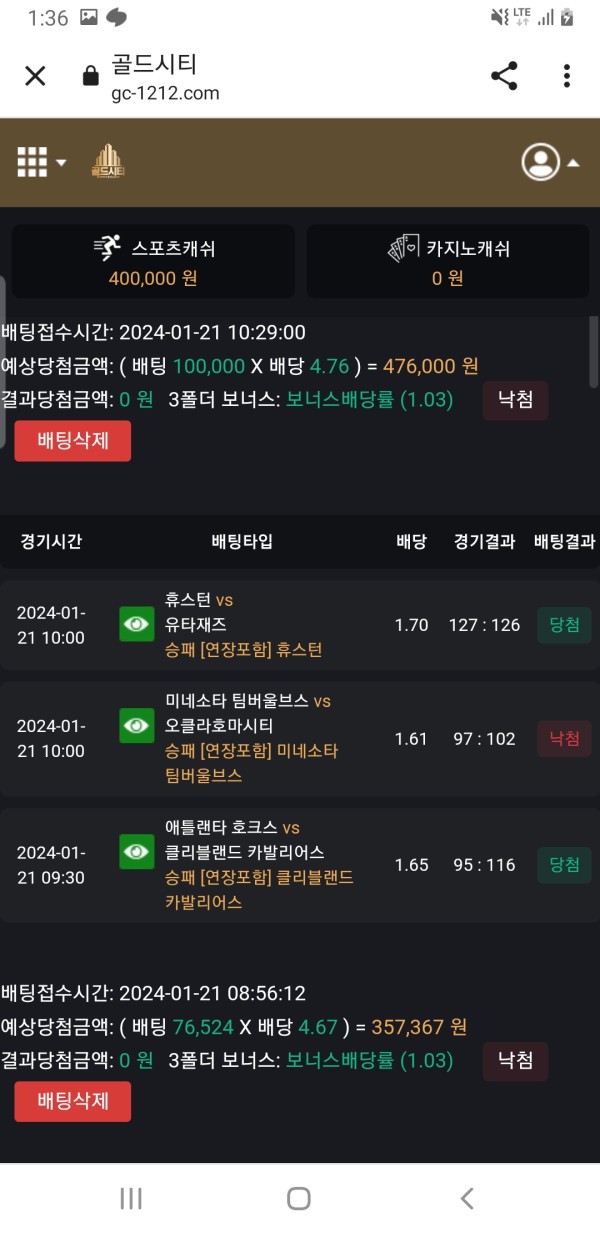
Task: Open the three-dot browser options menu
Action: [566, 76]
